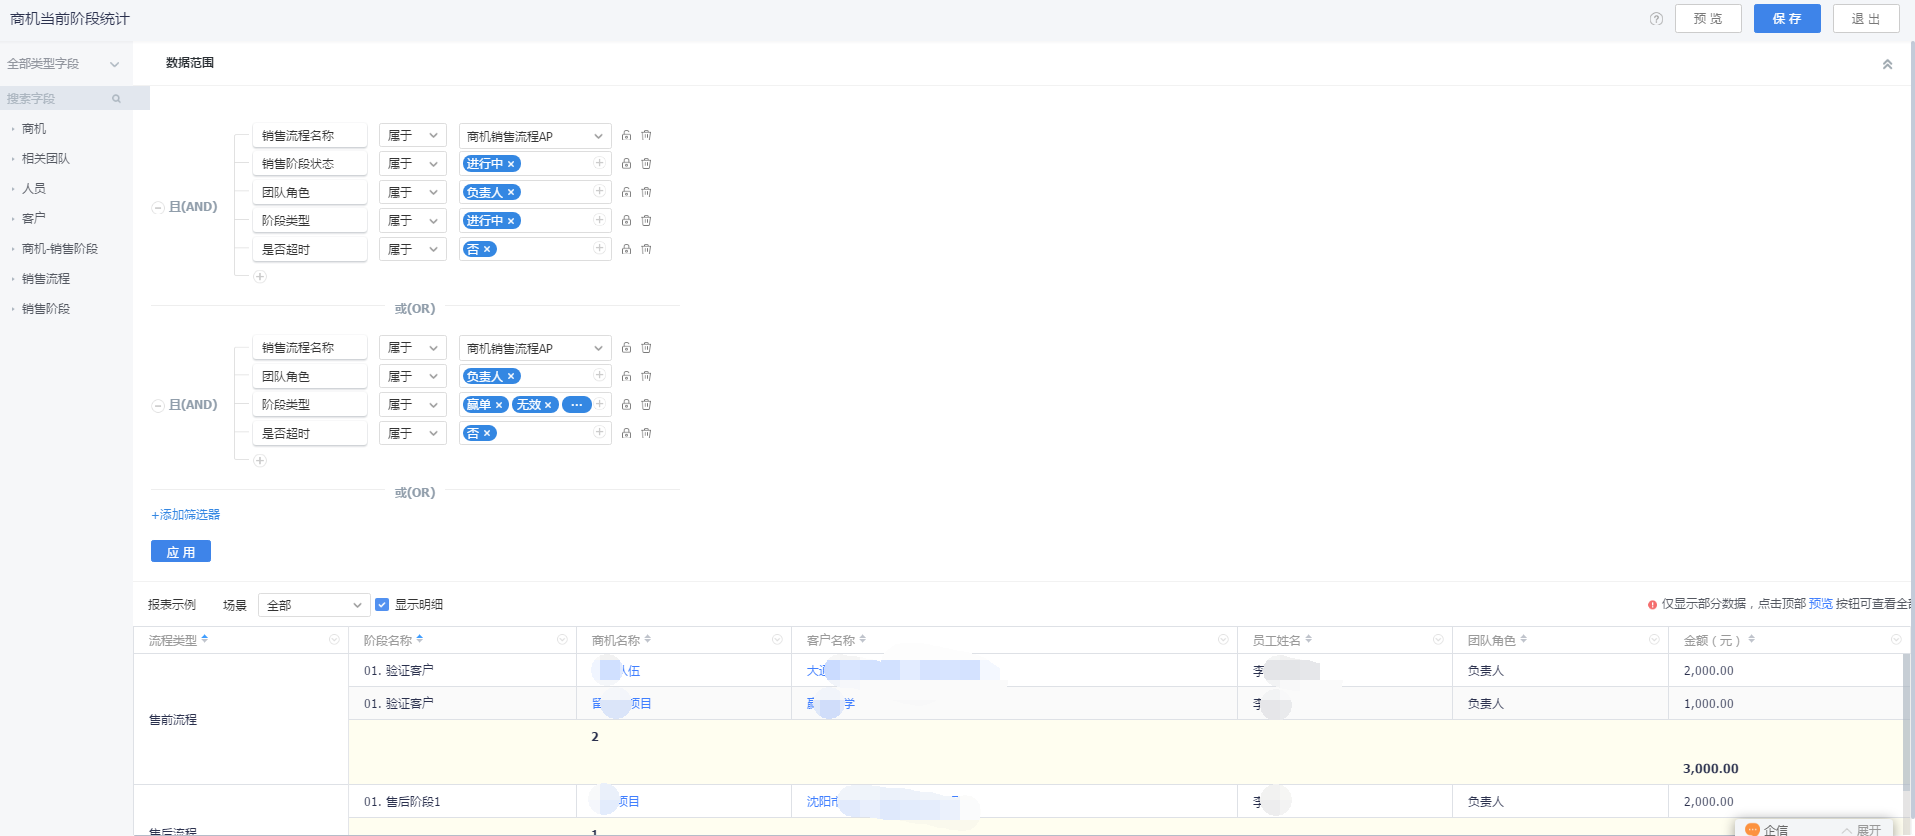
Task: Delete second group's 销售流程名称 row
Action: (x=646, y=348)
